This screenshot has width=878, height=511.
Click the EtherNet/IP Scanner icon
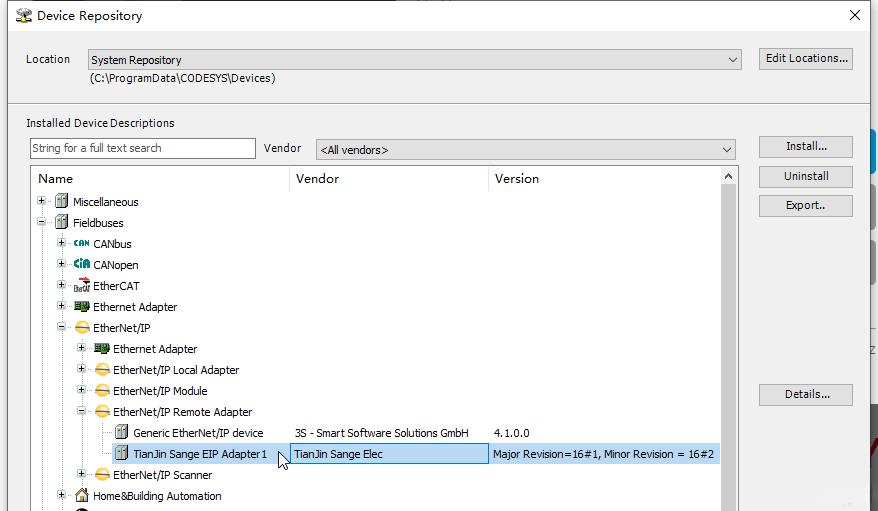(x=102, y=475)
